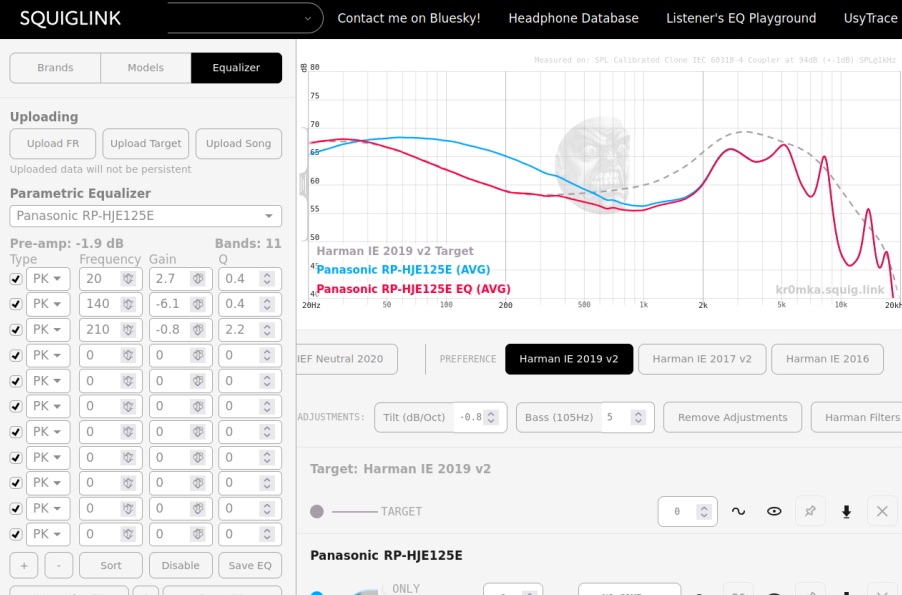902x595 pixels.
Task: Click minus icon to remove band
Action: click(x=59, y=566)
